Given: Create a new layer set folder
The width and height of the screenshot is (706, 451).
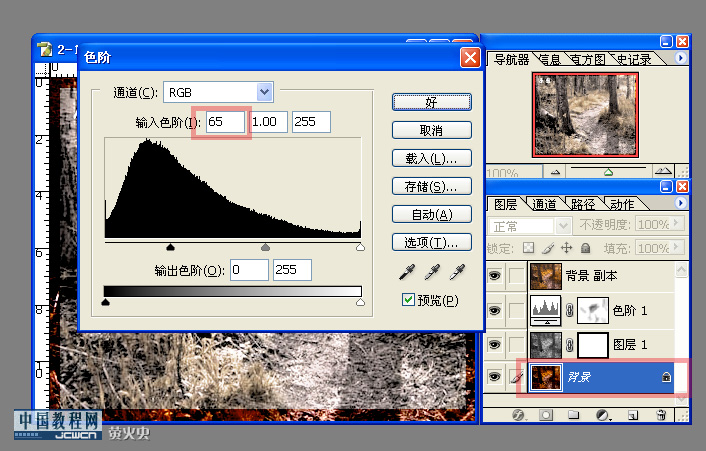Looking at the screenshot, I should 573,415.
